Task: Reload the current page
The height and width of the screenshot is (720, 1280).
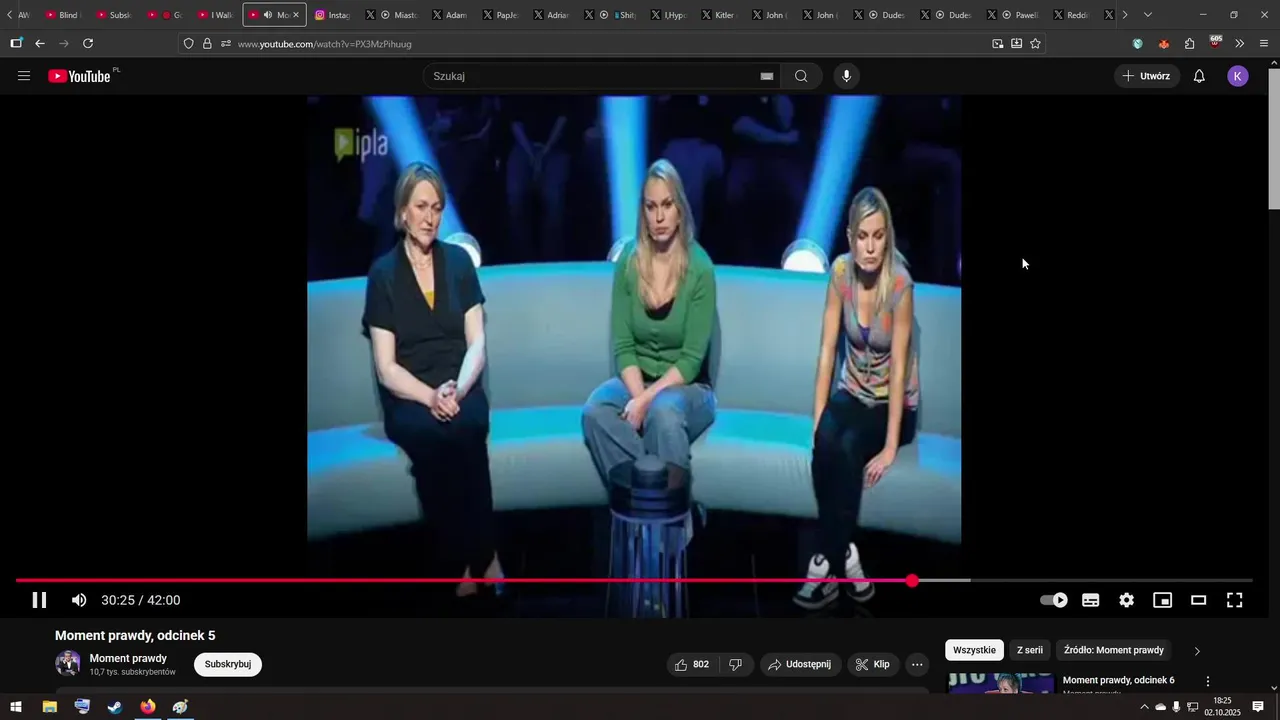Action: pos(88,43)
